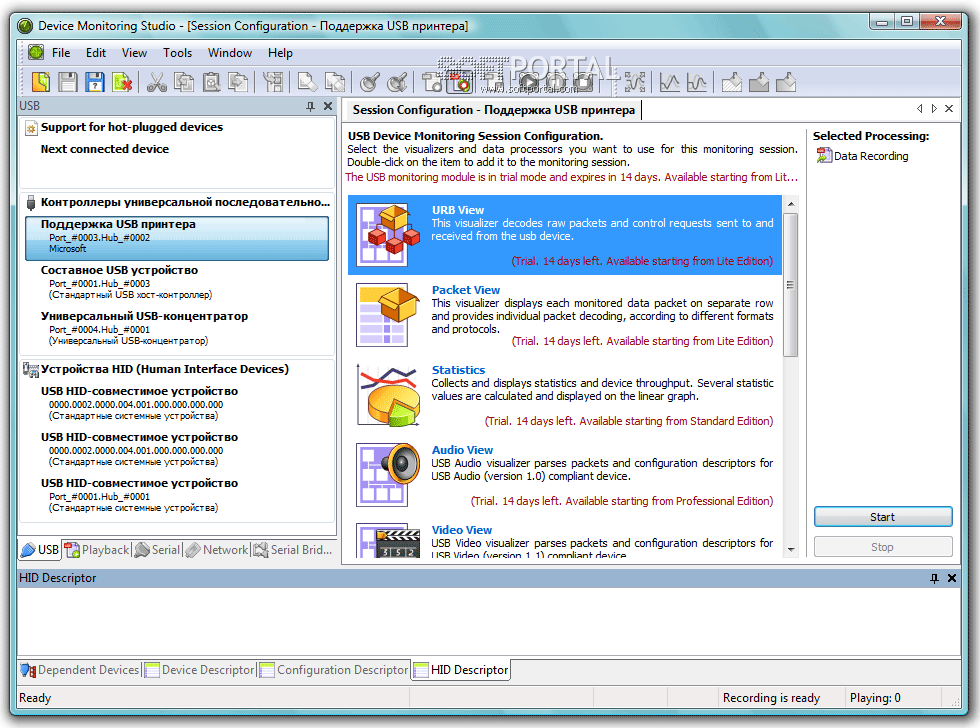Image resolution: width=980 pixels, height=728 pixels.
Task: Click the delete session icon with red X
Action: pyautogui.click(x=122, y=82)
